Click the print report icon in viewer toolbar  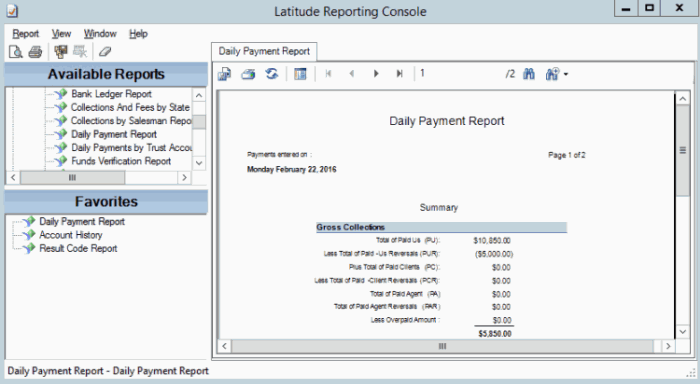click(248, 74)
